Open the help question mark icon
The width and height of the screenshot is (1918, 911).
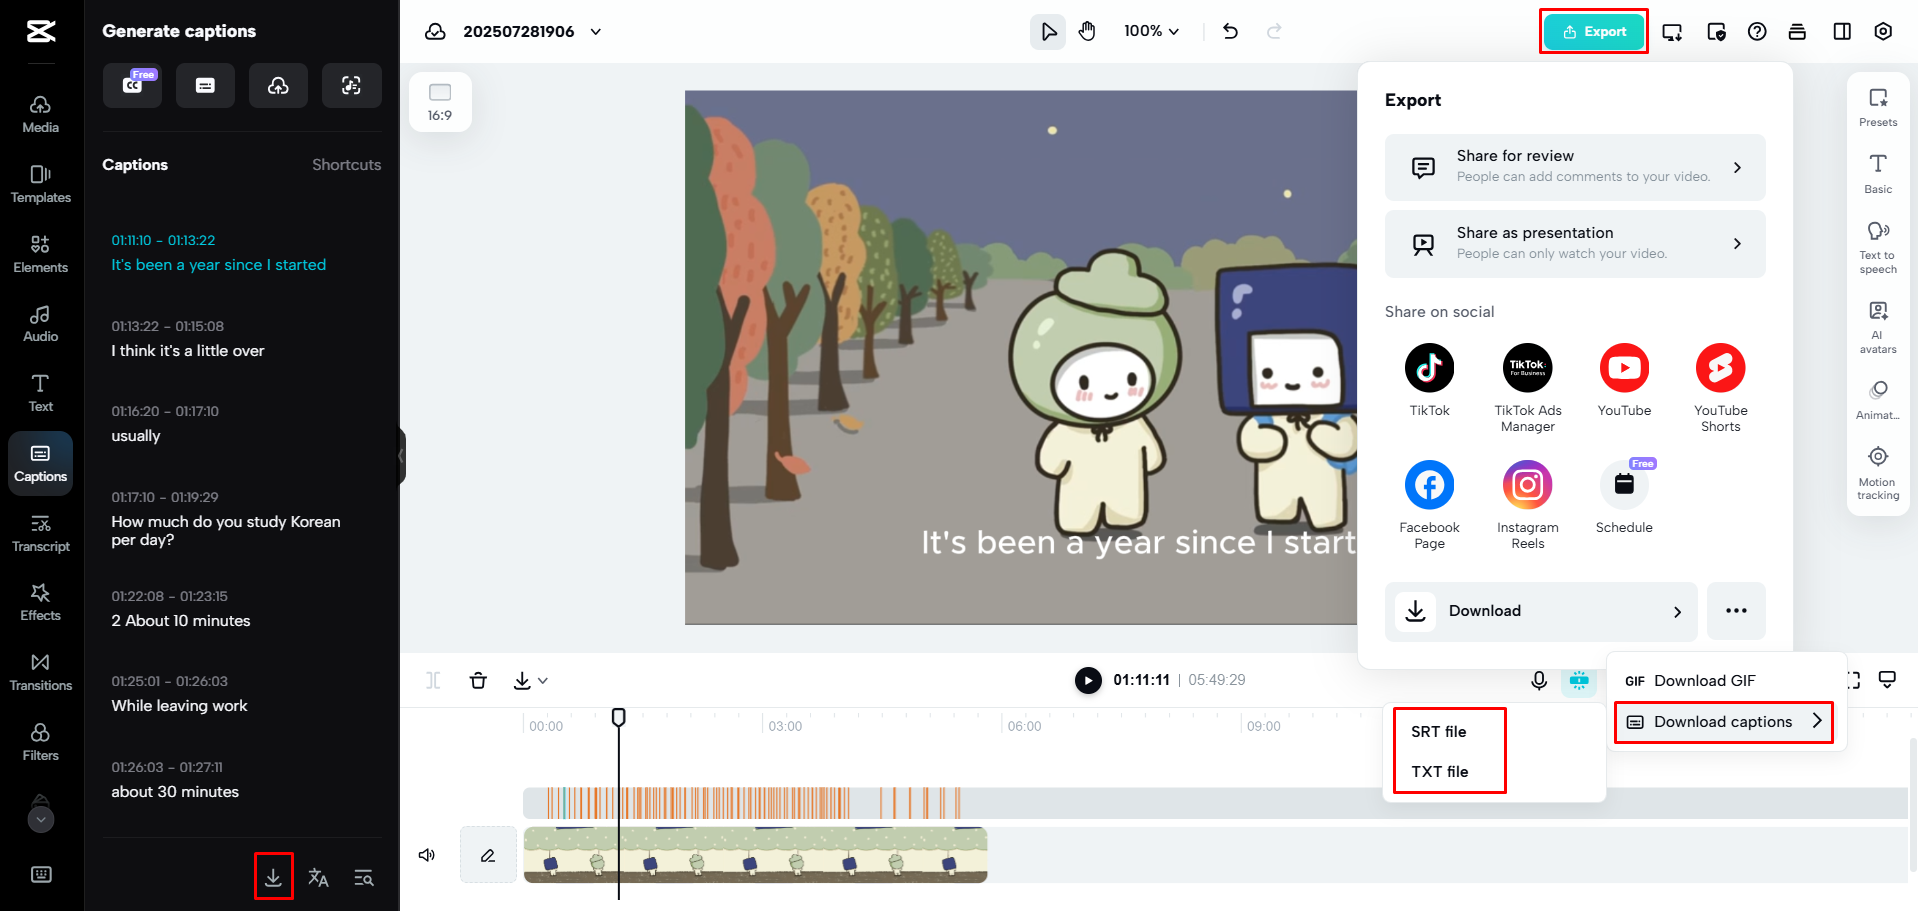pyautogui.click(x=1757, y=31)
